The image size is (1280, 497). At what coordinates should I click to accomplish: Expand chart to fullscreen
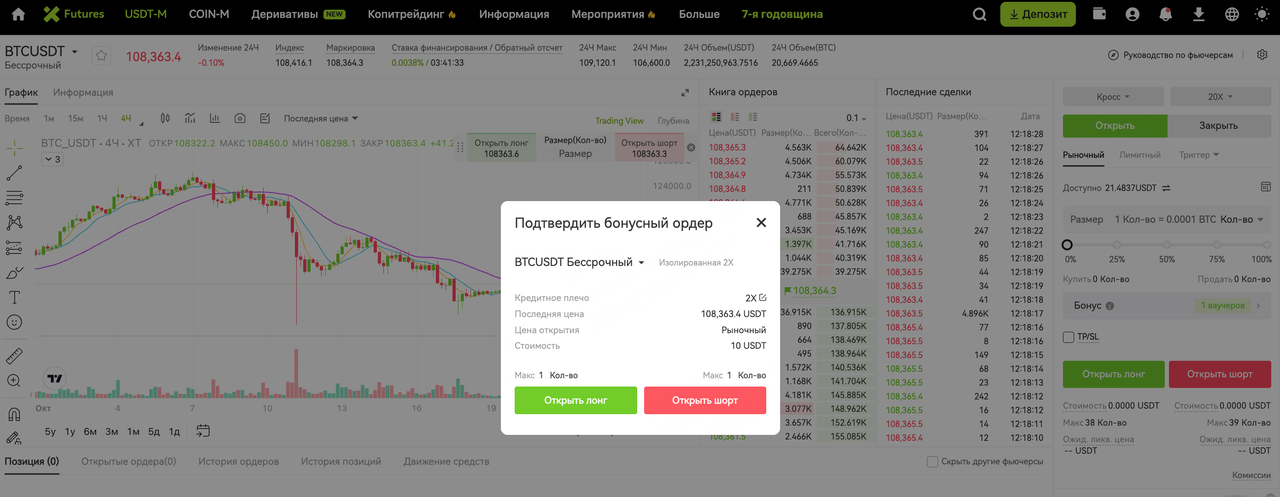point(685,93)
